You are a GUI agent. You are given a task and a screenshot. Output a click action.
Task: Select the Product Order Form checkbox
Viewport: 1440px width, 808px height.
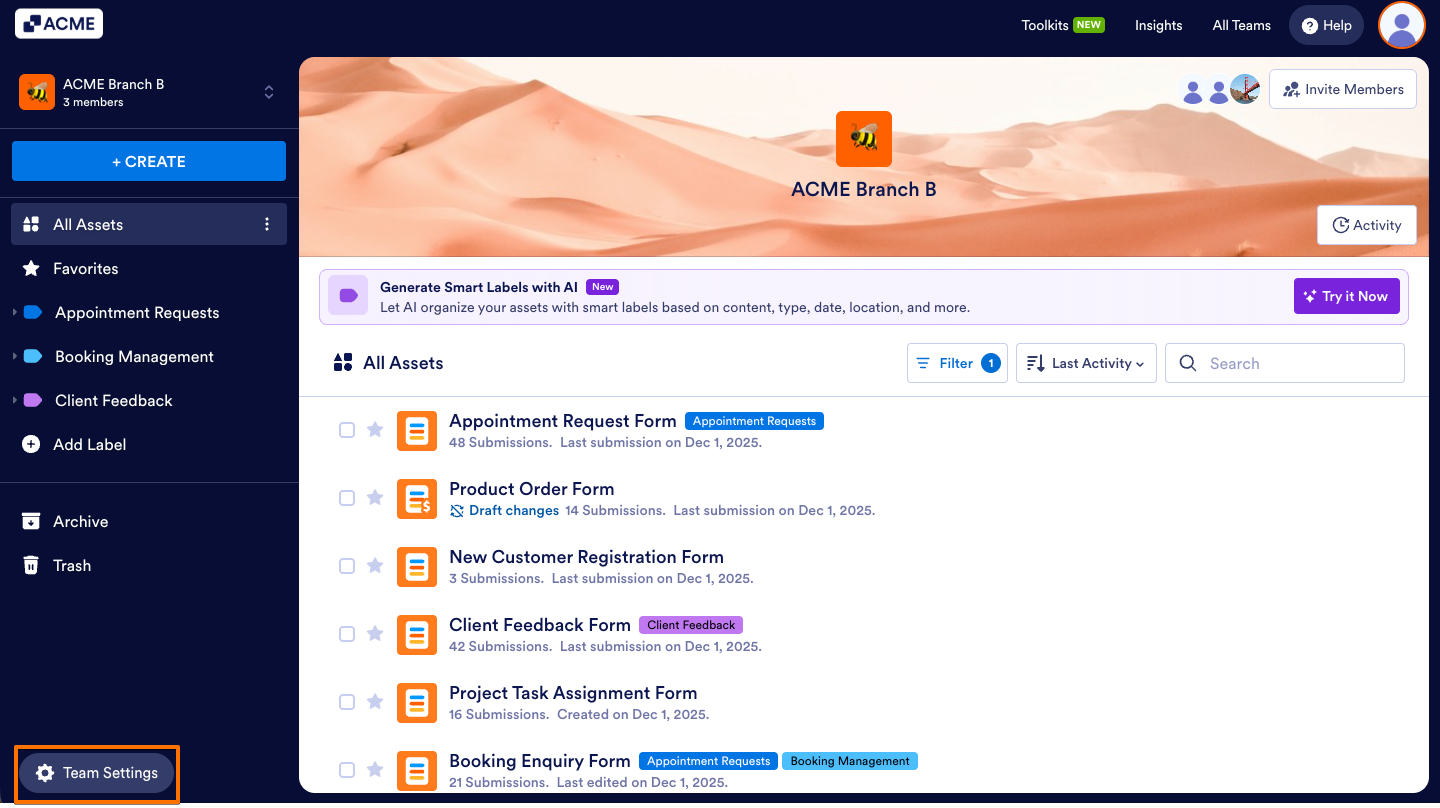coord(347,498)
